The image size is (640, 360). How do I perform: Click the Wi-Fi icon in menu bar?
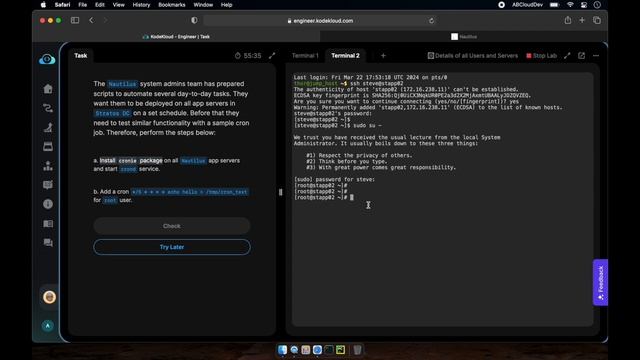570,5
